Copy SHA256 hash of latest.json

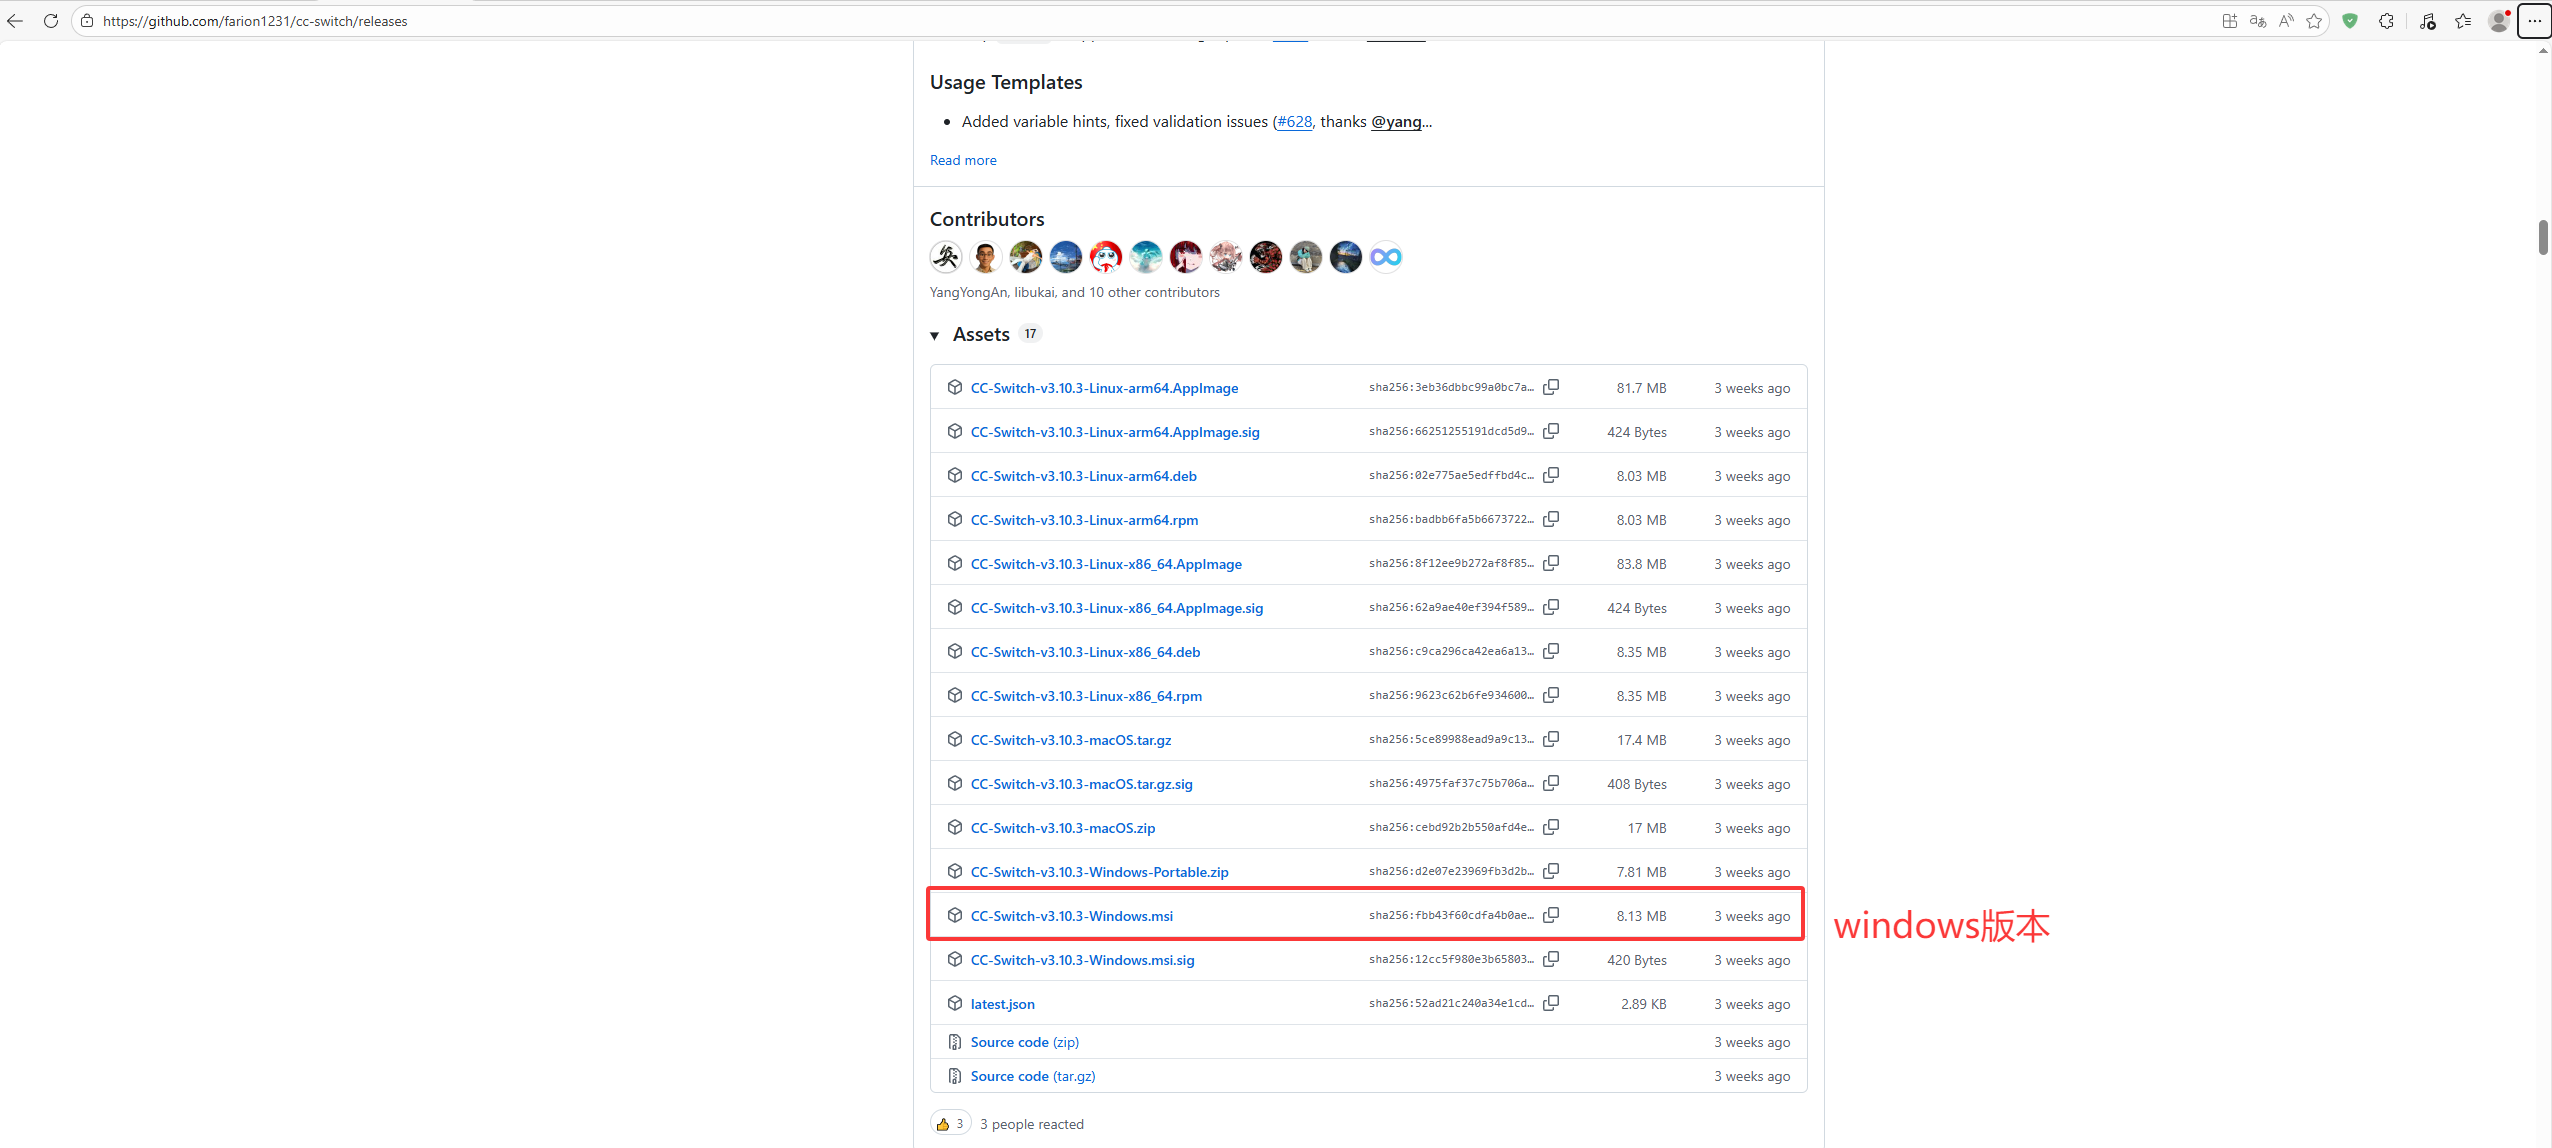point(1551,1003)
